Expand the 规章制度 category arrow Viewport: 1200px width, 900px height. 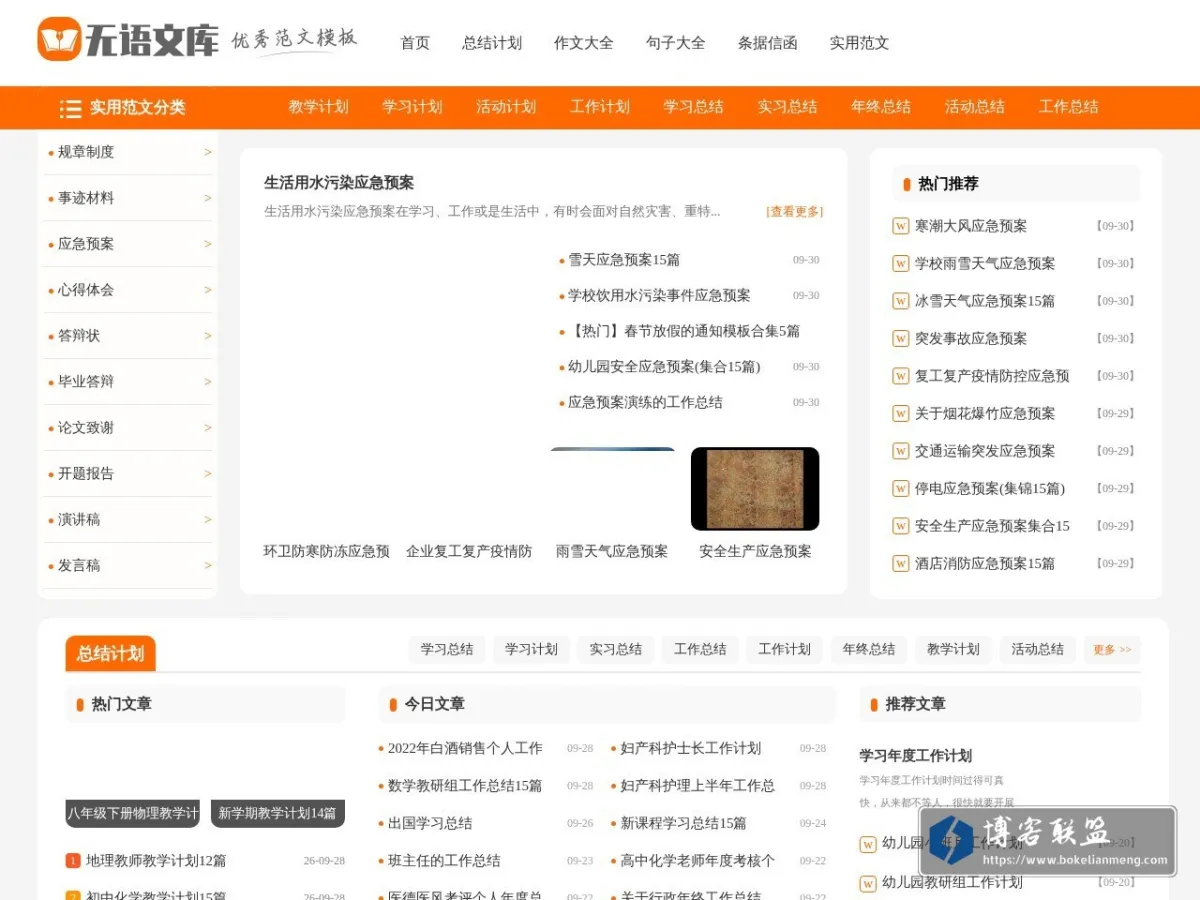click(x=208, y=152)
